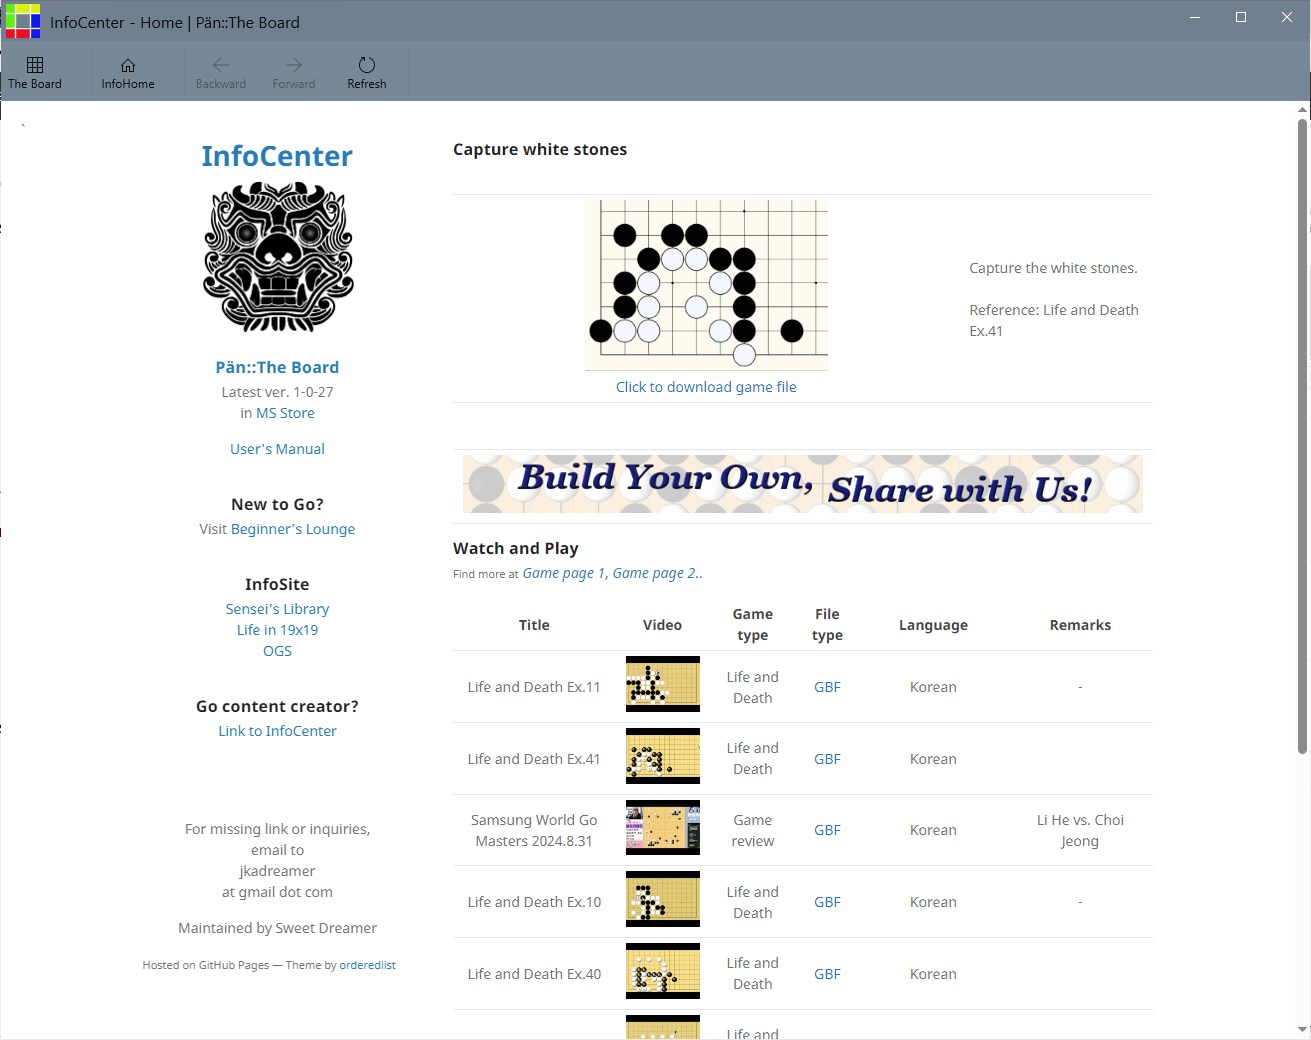Click Build Your Own banner
1311x1040 pixels.
(x=802, y=484)
